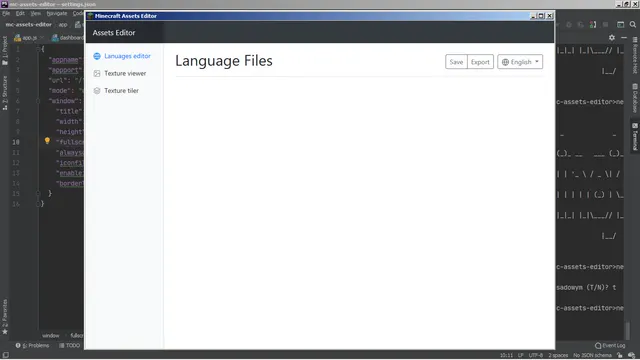Viewport: 640px width, 360px height.
Task: Export the language files
Action: pyautogui.click(x=480, y=62)
